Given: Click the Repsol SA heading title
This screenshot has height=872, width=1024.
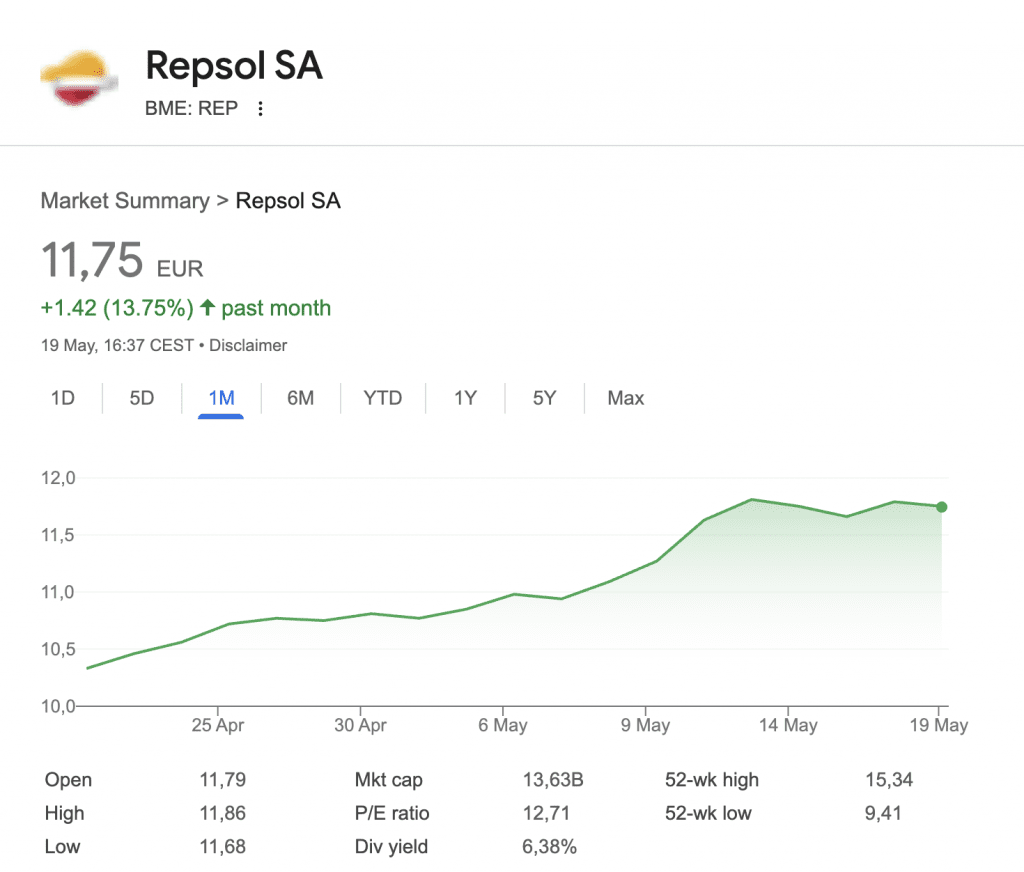Looking at the screenshot, I should click(x=234, y=68).
